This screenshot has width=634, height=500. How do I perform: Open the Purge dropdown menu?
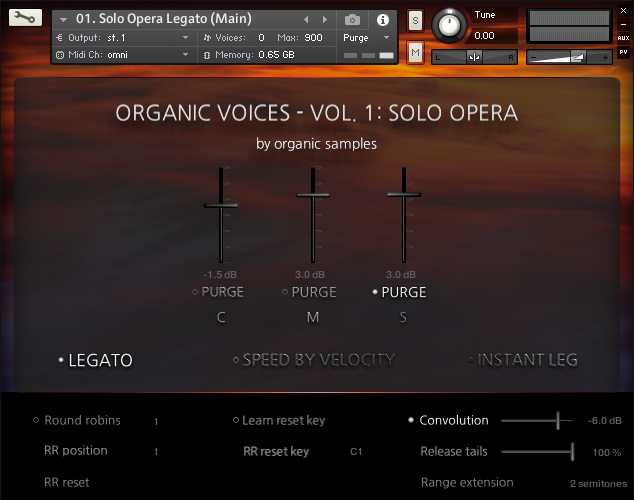coord(366,38)
